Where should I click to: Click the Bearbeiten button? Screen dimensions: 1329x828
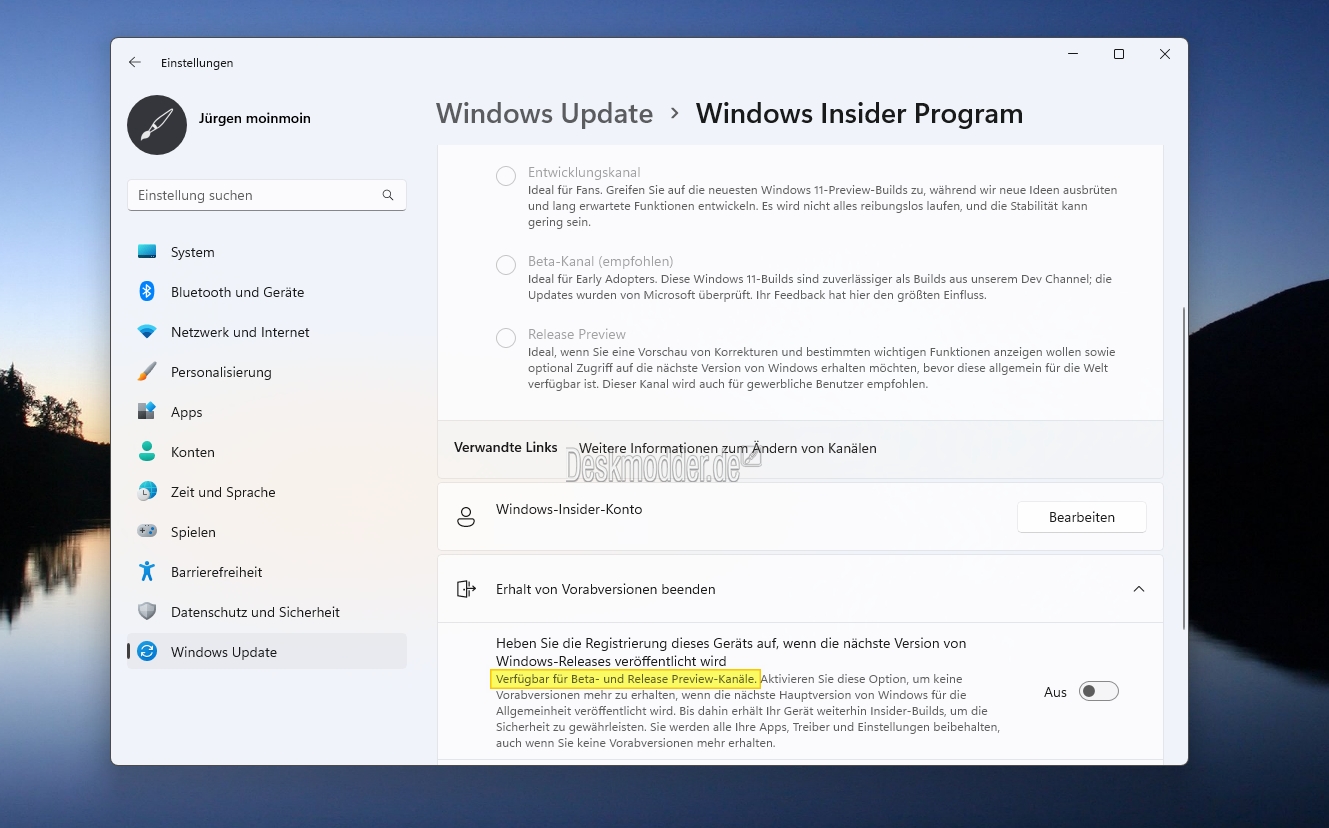point(1082,517)
